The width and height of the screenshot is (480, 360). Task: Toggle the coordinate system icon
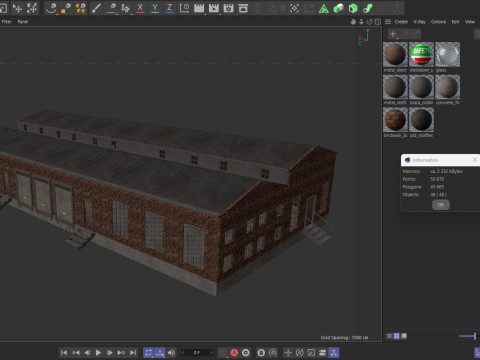point(184,8)
